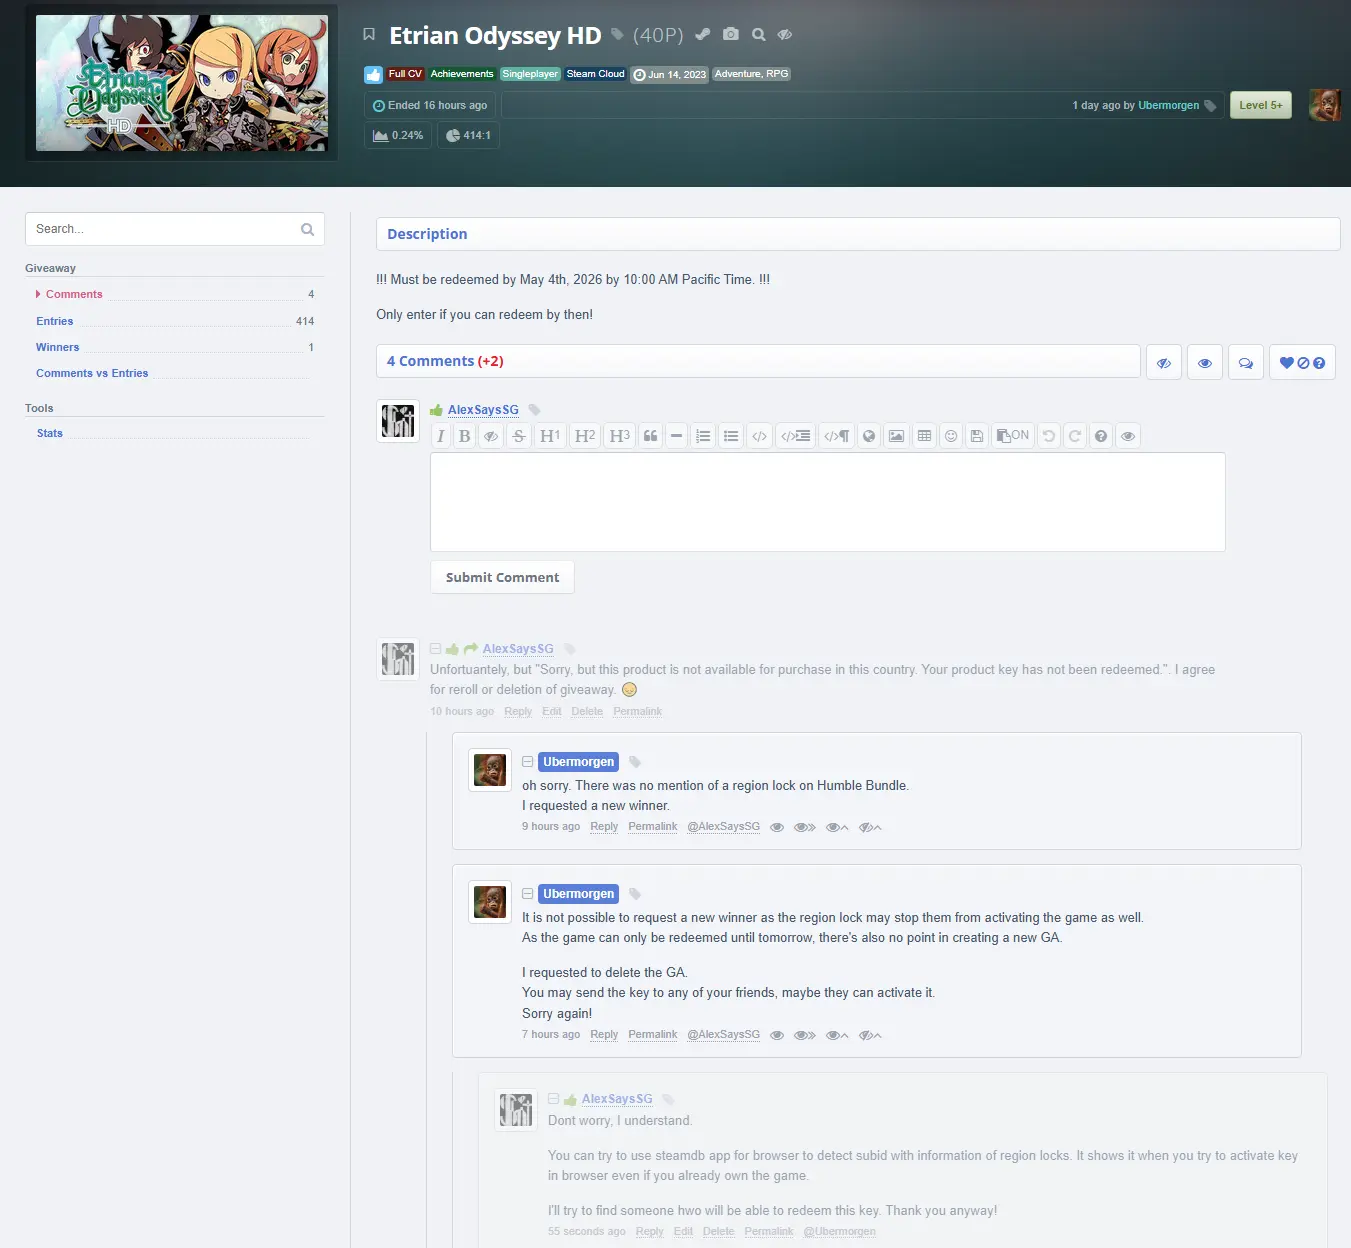Click the camera screenshots icon in the title row

pos(731,35)
